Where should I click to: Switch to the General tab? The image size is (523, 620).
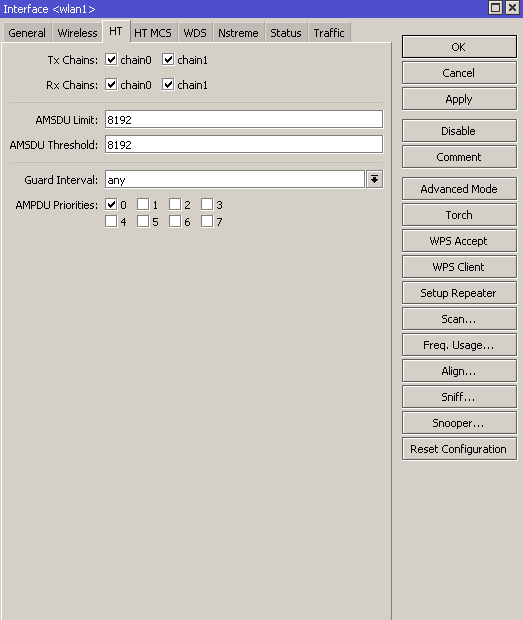pyautogui.click(x=27, y=33)
